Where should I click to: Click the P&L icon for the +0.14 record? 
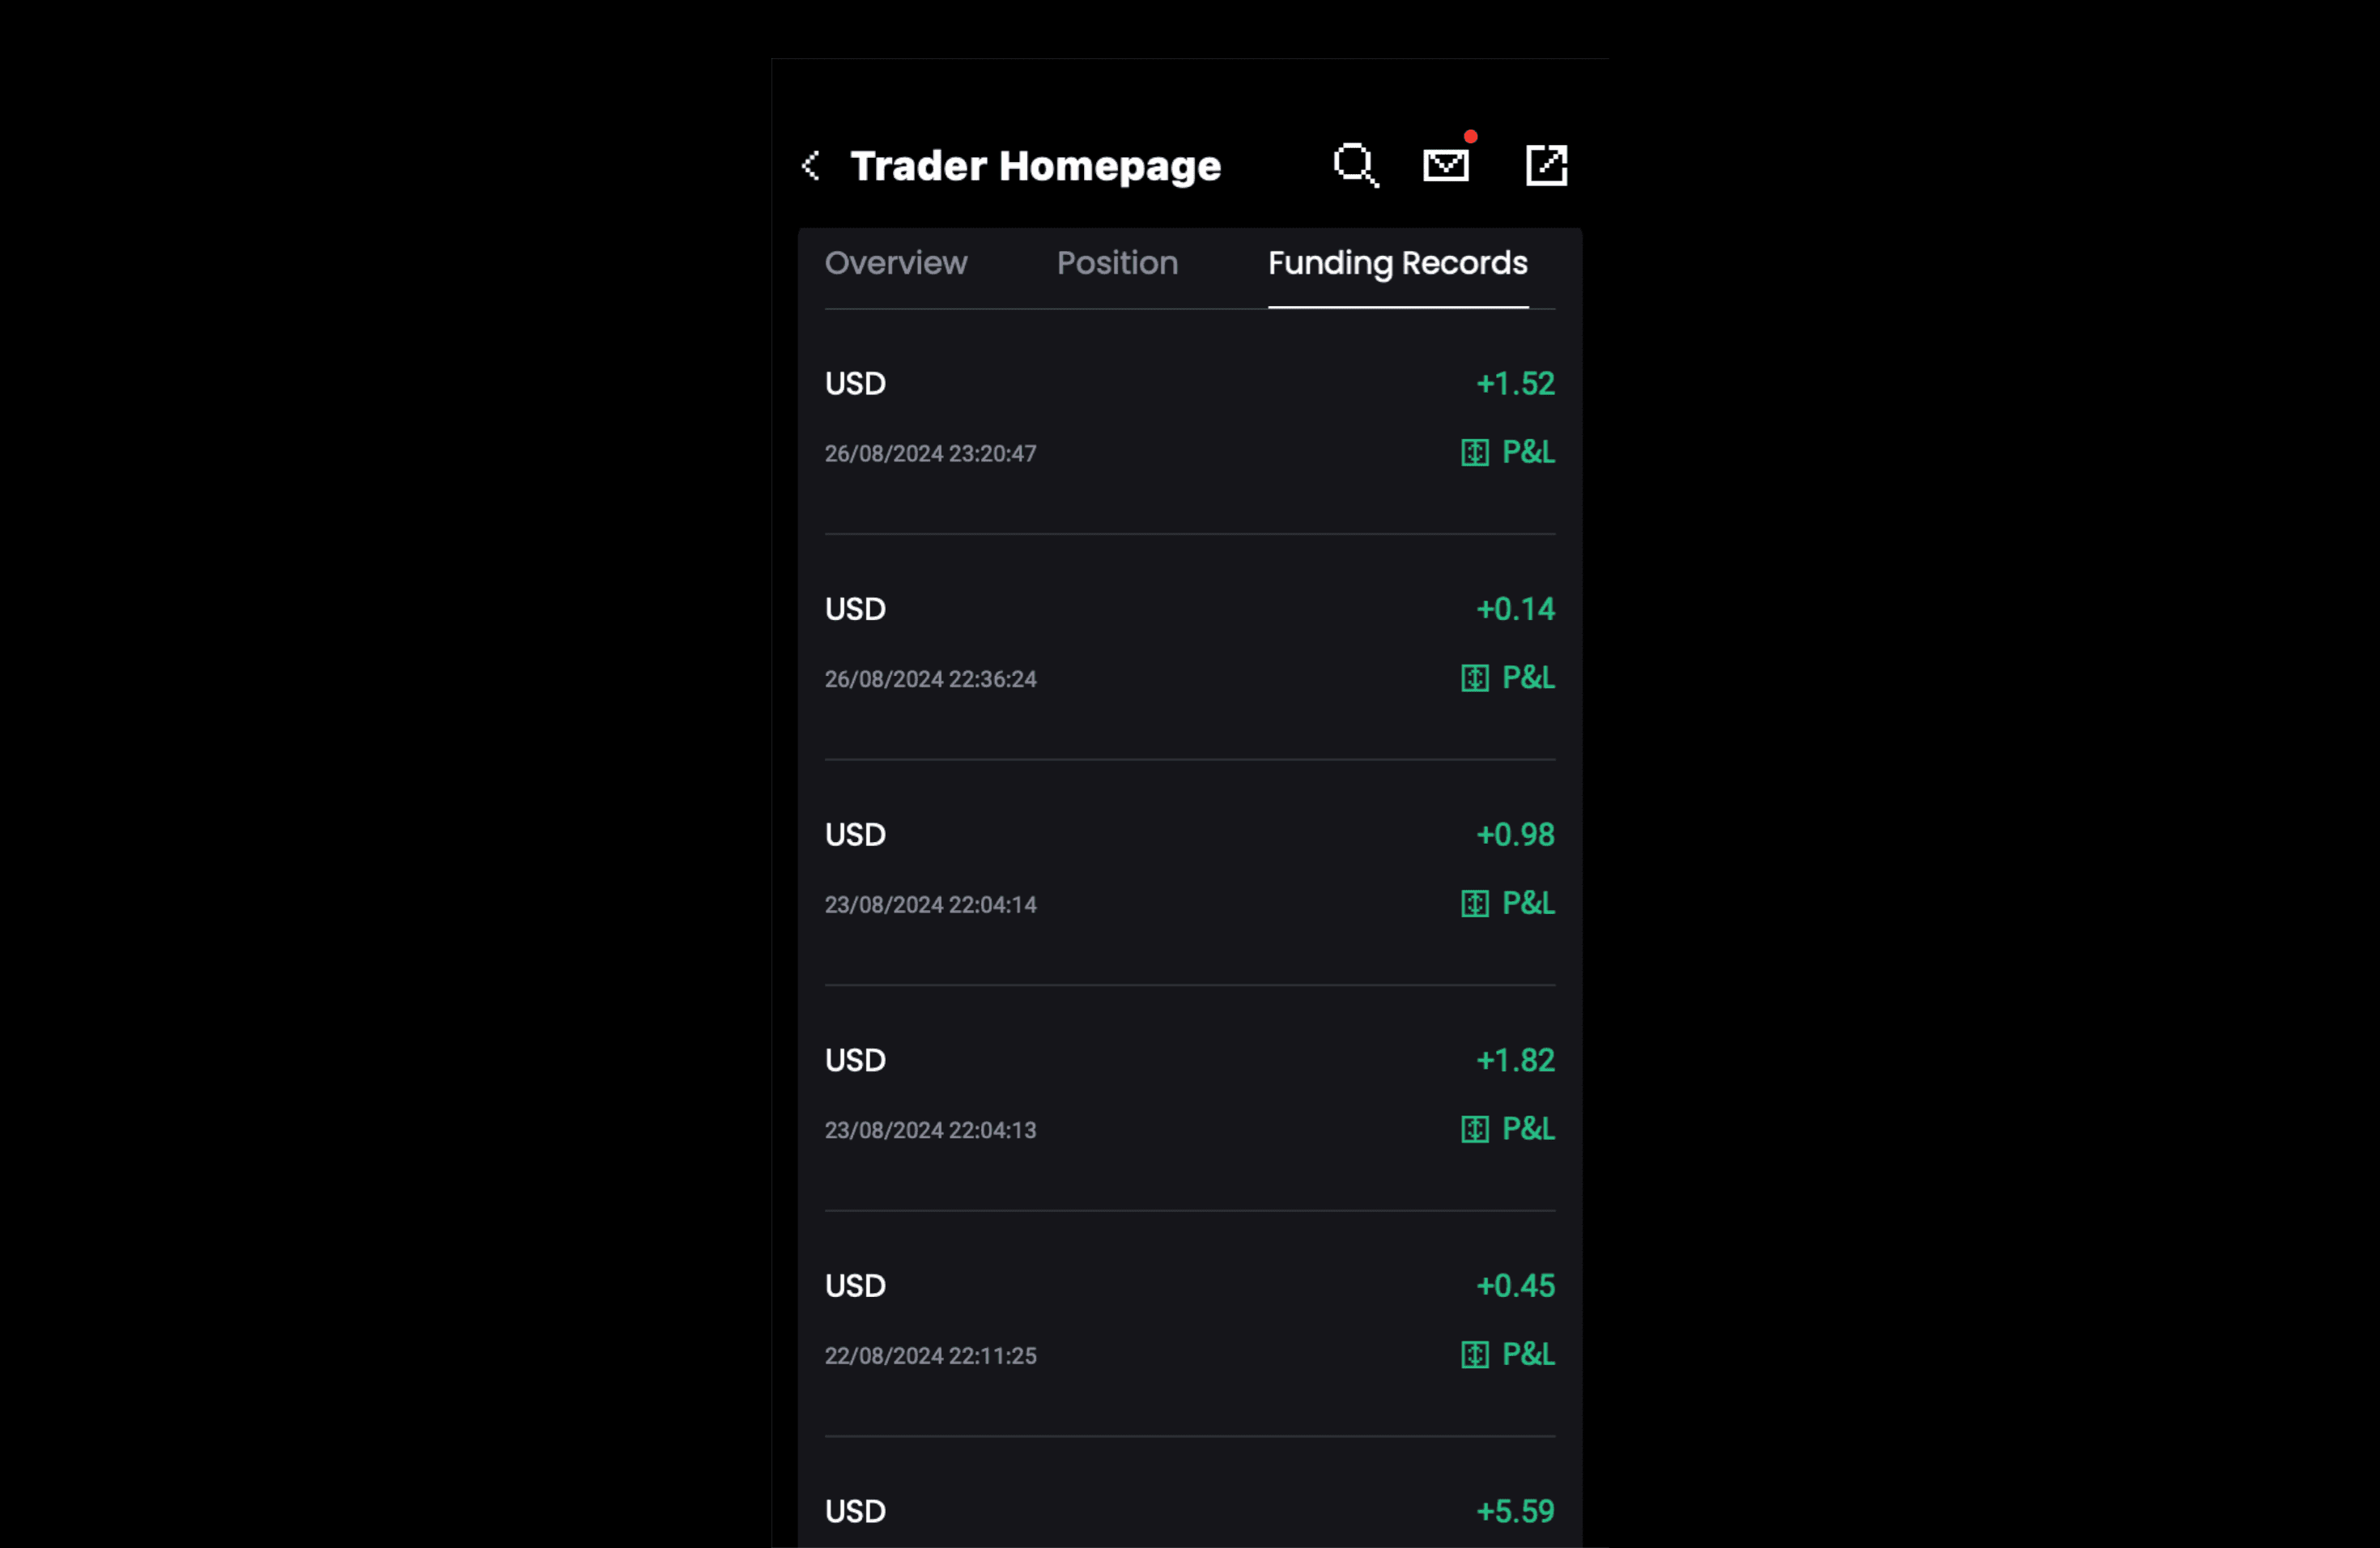coord(1475,679)
